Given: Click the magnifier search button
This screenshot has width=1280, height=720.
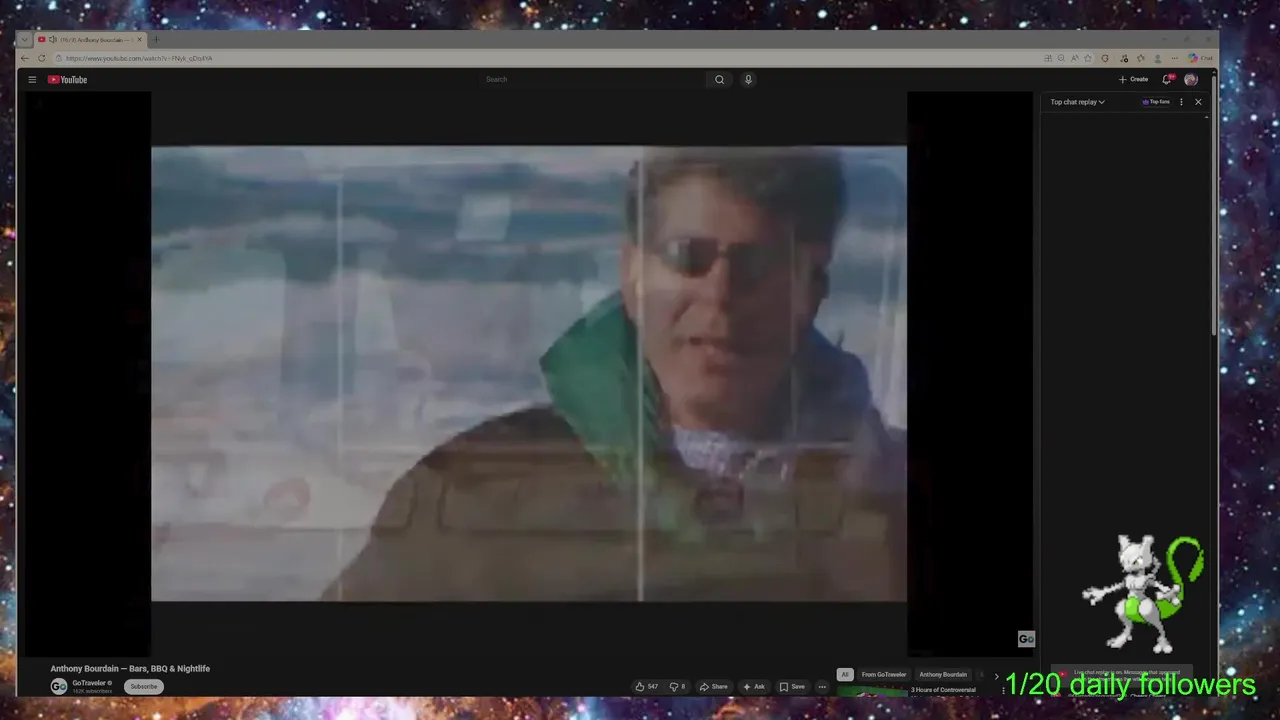Looking at the screenshot, I should tap(719, 79).
